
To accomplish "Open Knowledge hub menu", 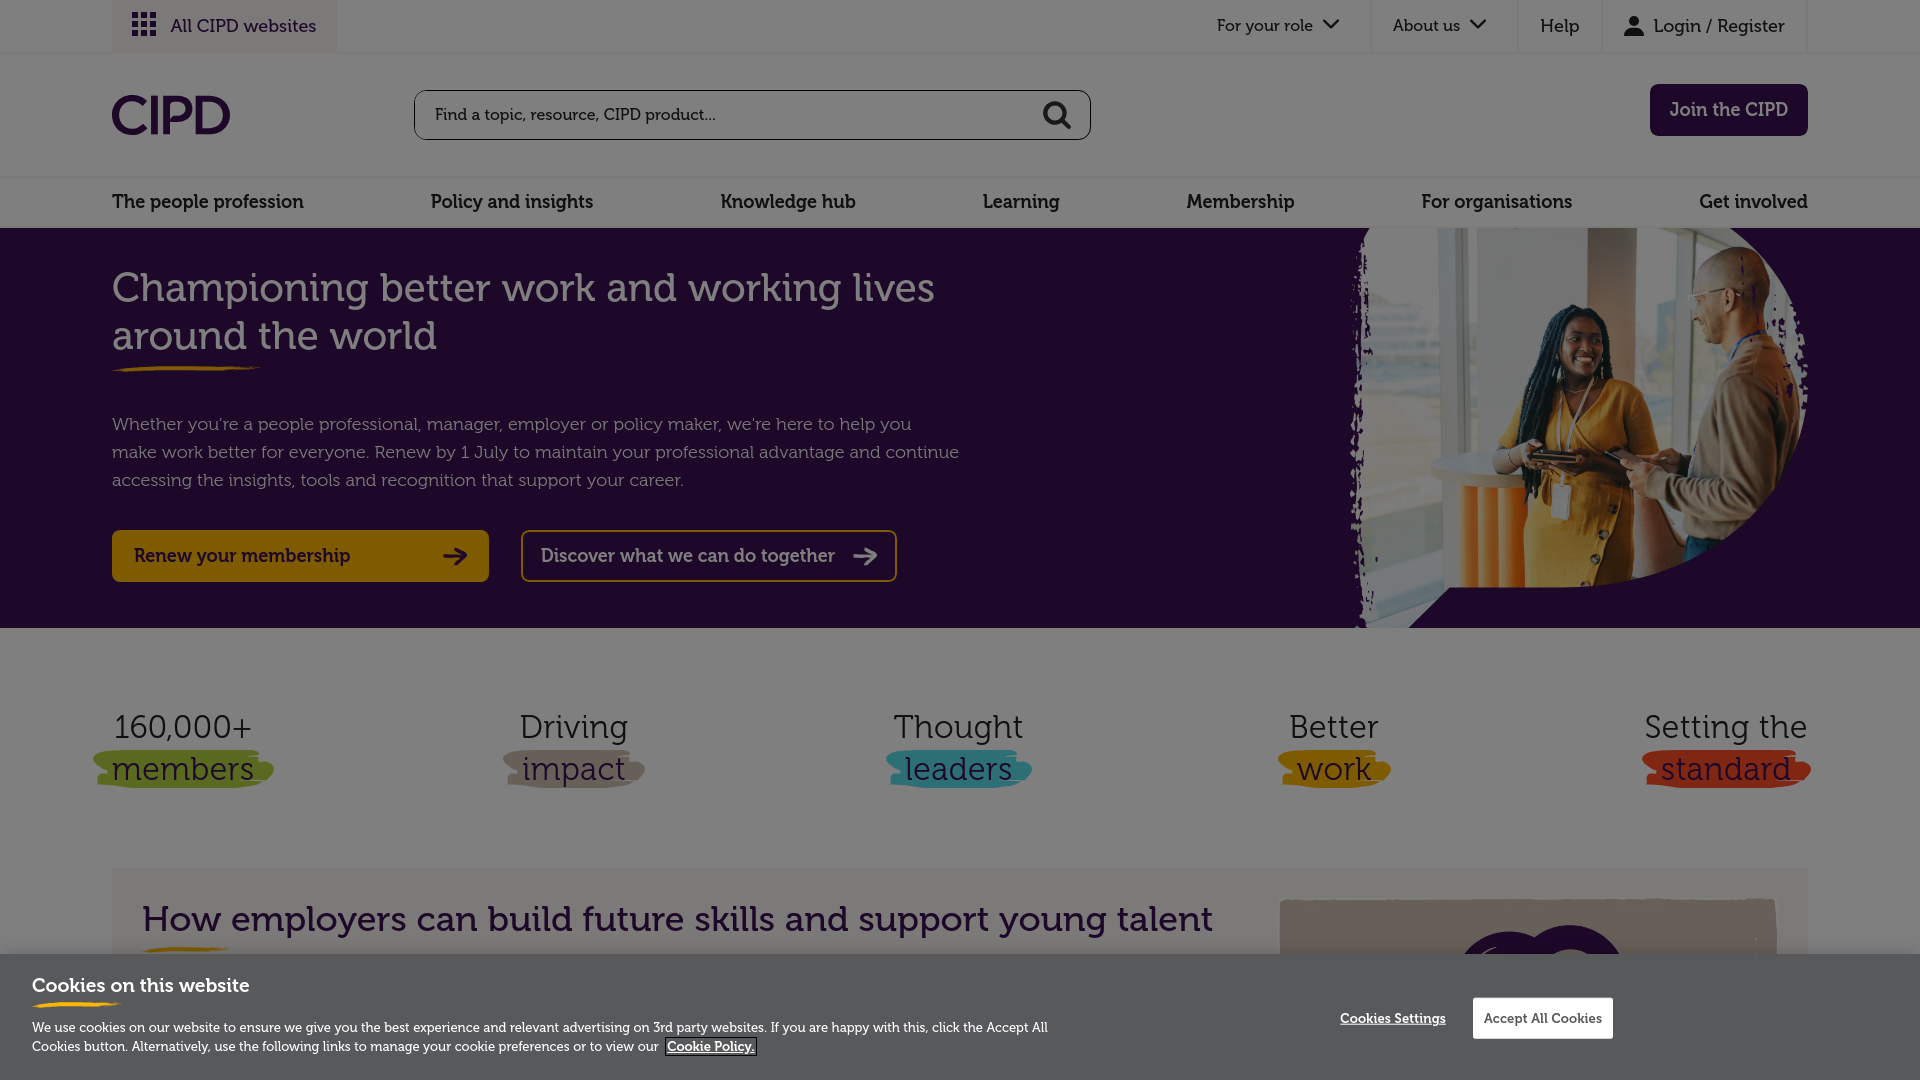I will 788,202.
